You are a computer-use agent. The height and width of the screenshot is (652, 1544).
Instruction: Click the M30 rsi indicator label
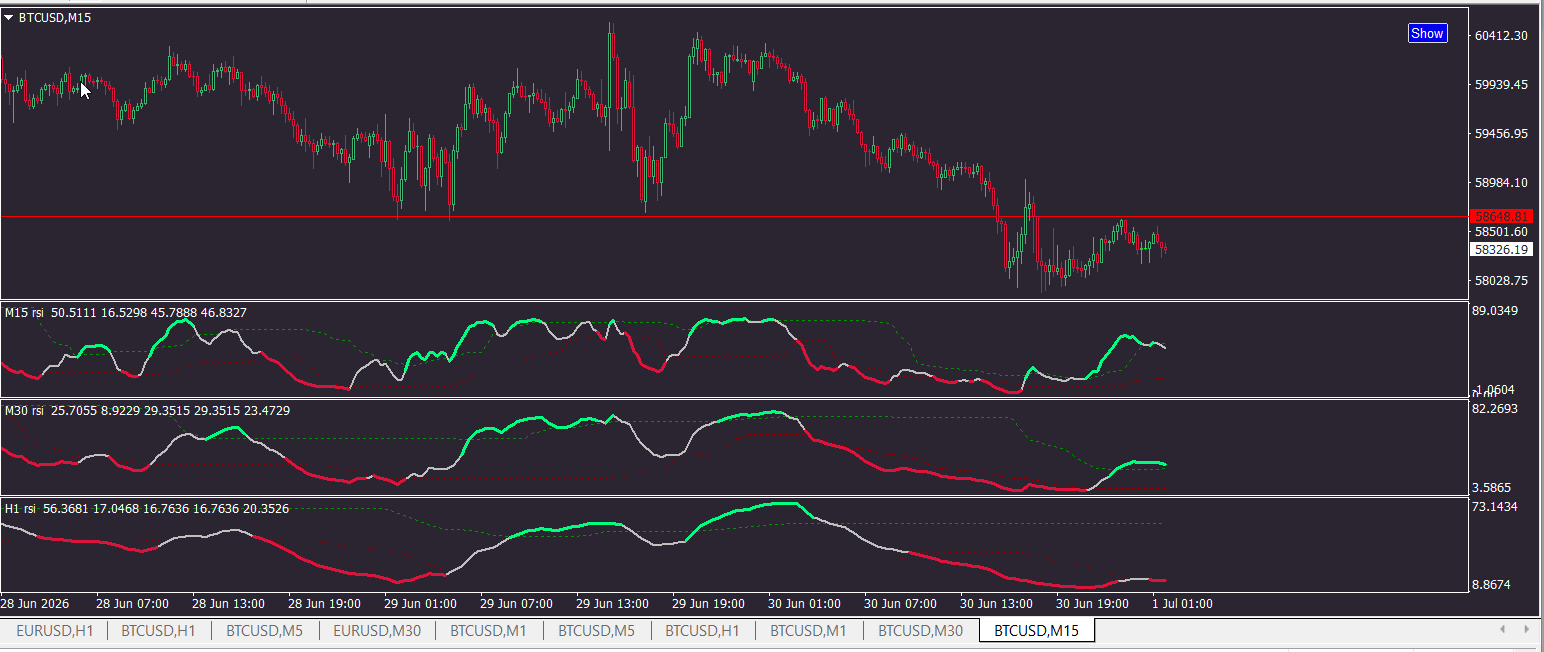pyautogui.click(x=25, y=410)
